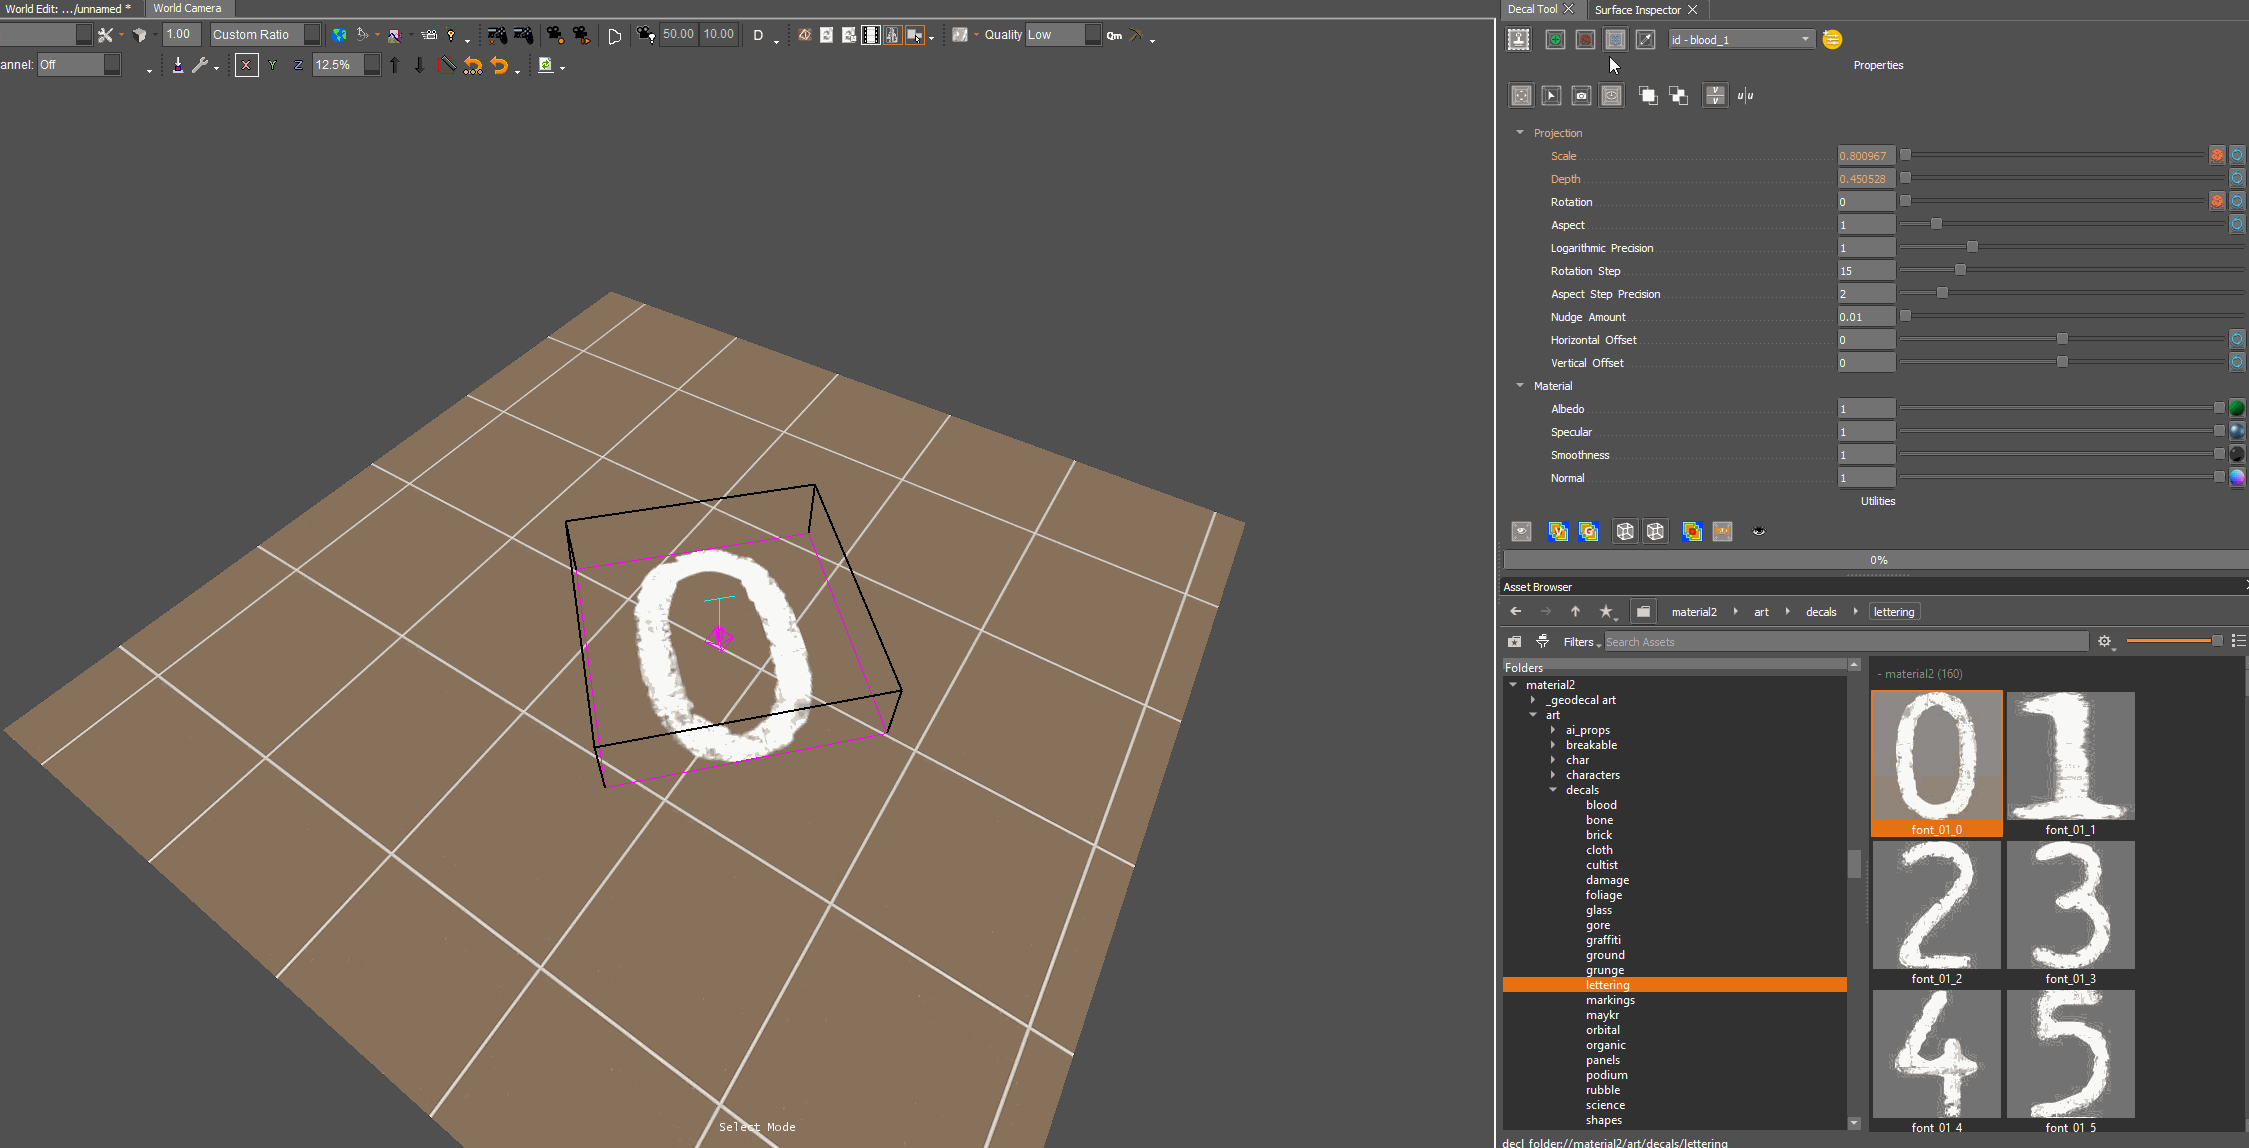
Task: Click the decals breadcrumb in Asset Browser
Action: pyautogui.click(x=1821, y=612)
